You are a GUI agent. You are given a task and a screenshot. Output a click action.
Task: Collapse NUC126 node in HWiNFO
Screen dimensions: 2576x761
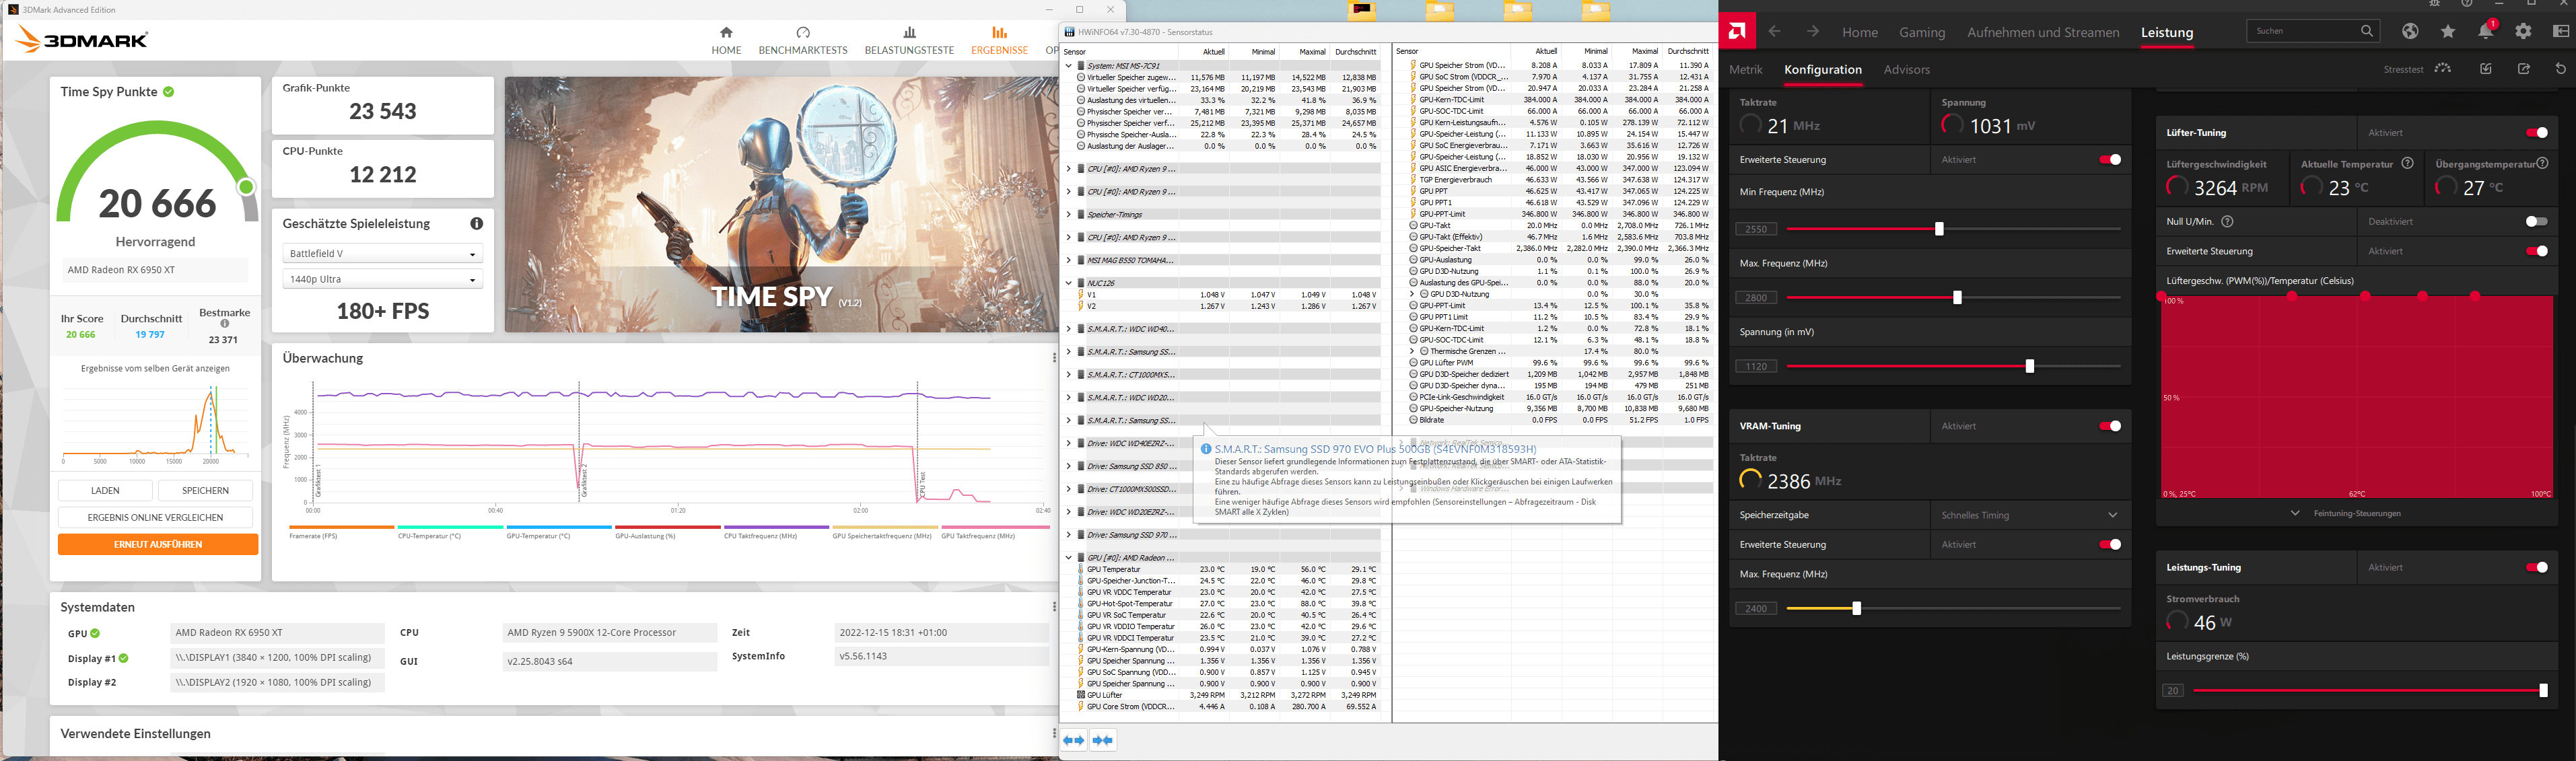tap(1068, 283)
